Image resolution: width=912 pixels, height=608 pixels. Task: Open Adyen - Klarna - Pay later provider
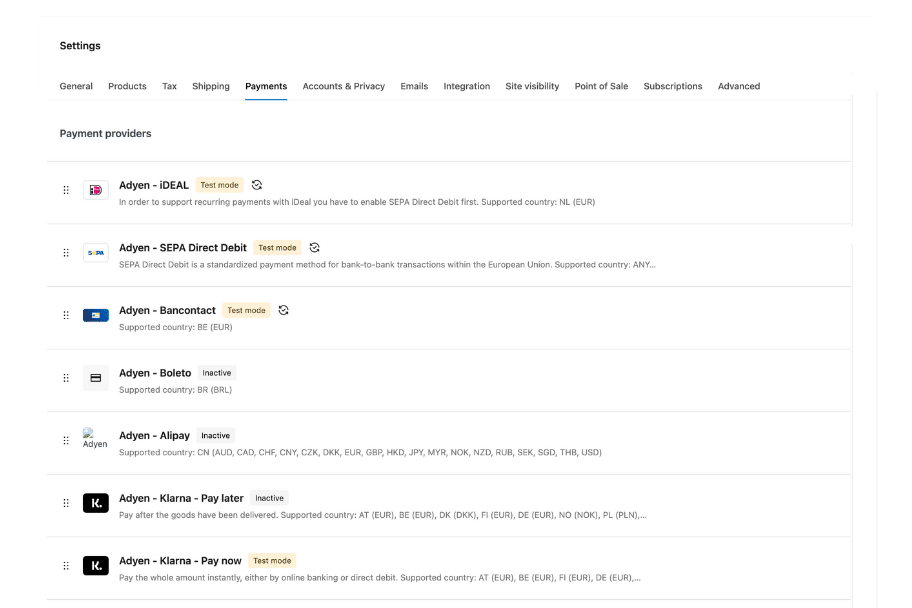click(x=181, y=498)
